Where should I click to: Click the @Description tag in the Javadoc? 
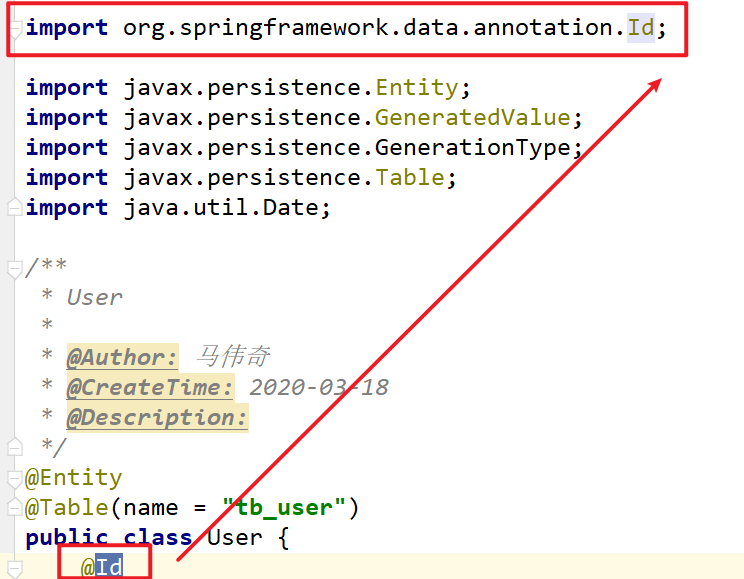click(157, 417)
